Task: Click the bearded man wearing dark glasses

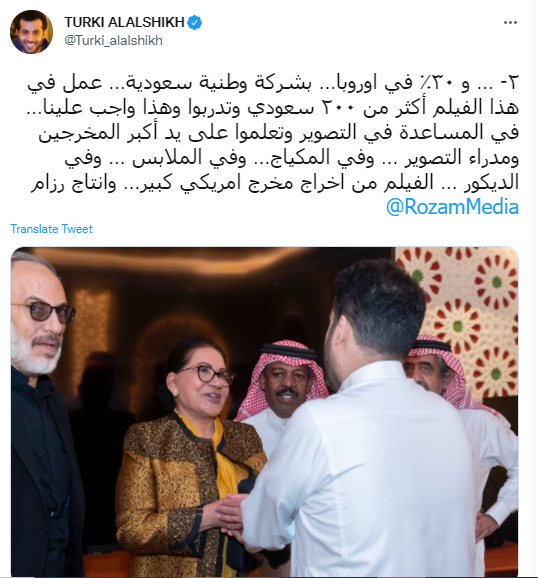Action: click(x=42, y=413)
